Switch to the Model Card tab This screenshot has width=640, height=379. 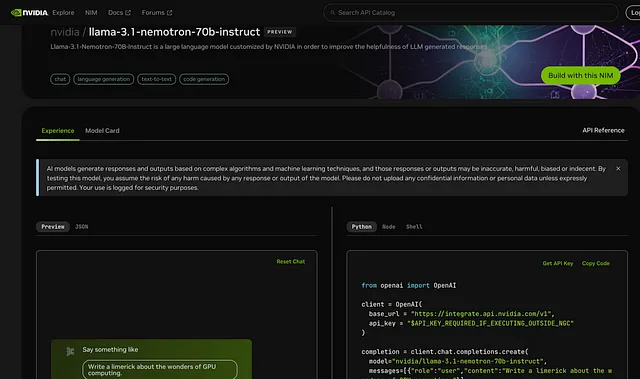tap(102, 131)
